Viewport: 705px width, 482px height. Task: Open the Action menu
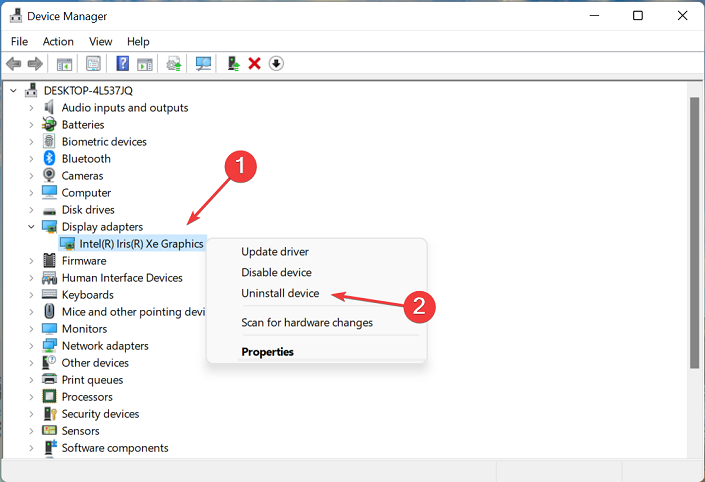pos(58,41)
